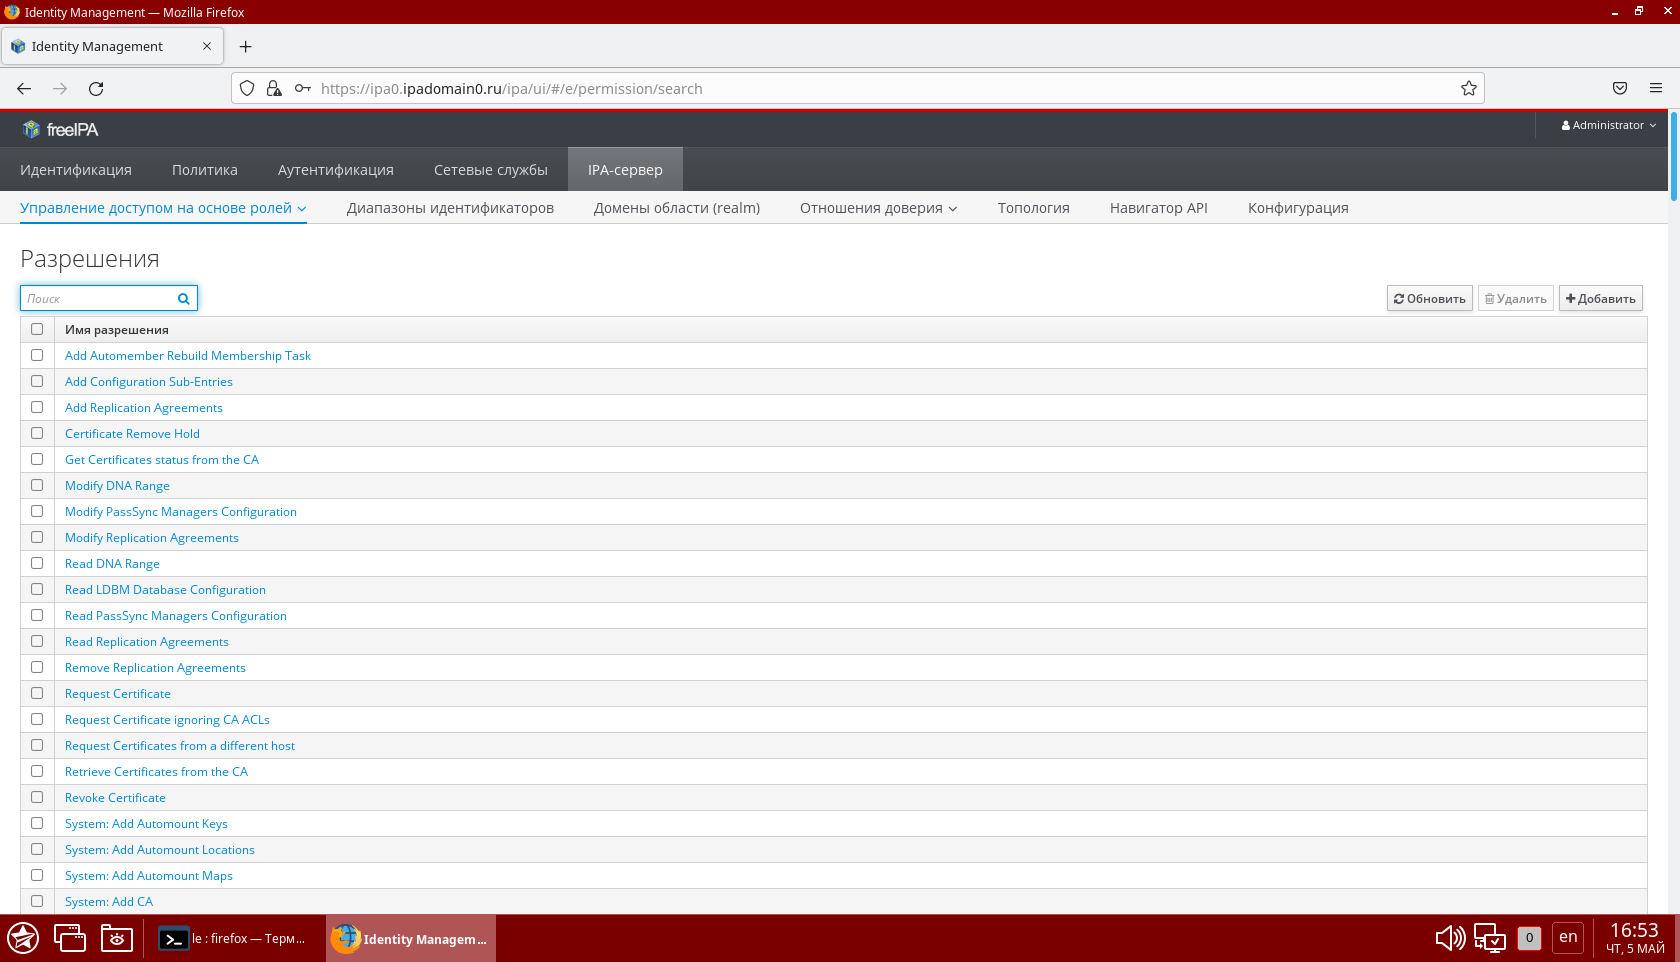Click the Pocket save icon

pyautogui.click(x=1620, y=89)
